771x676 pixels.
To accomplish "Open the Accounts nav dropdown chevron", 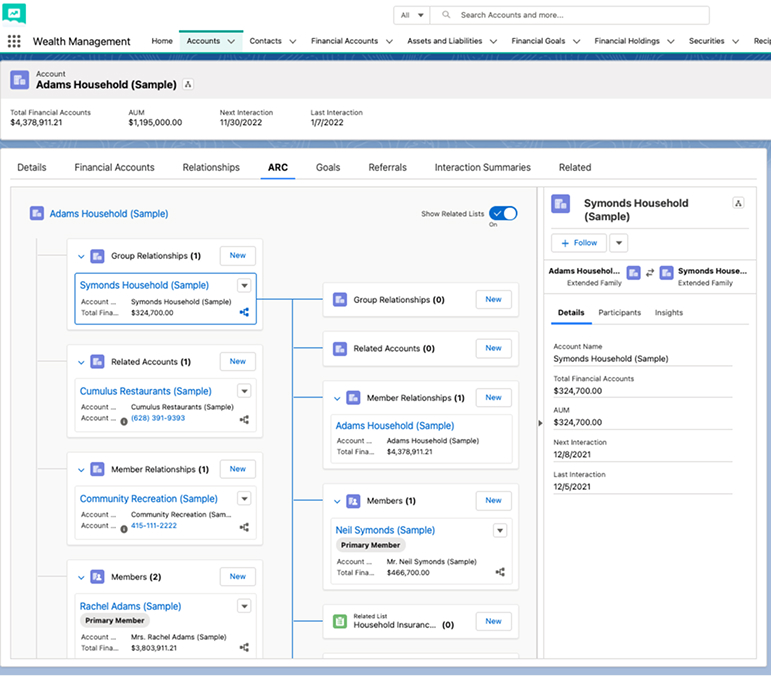I will [231, 41].
